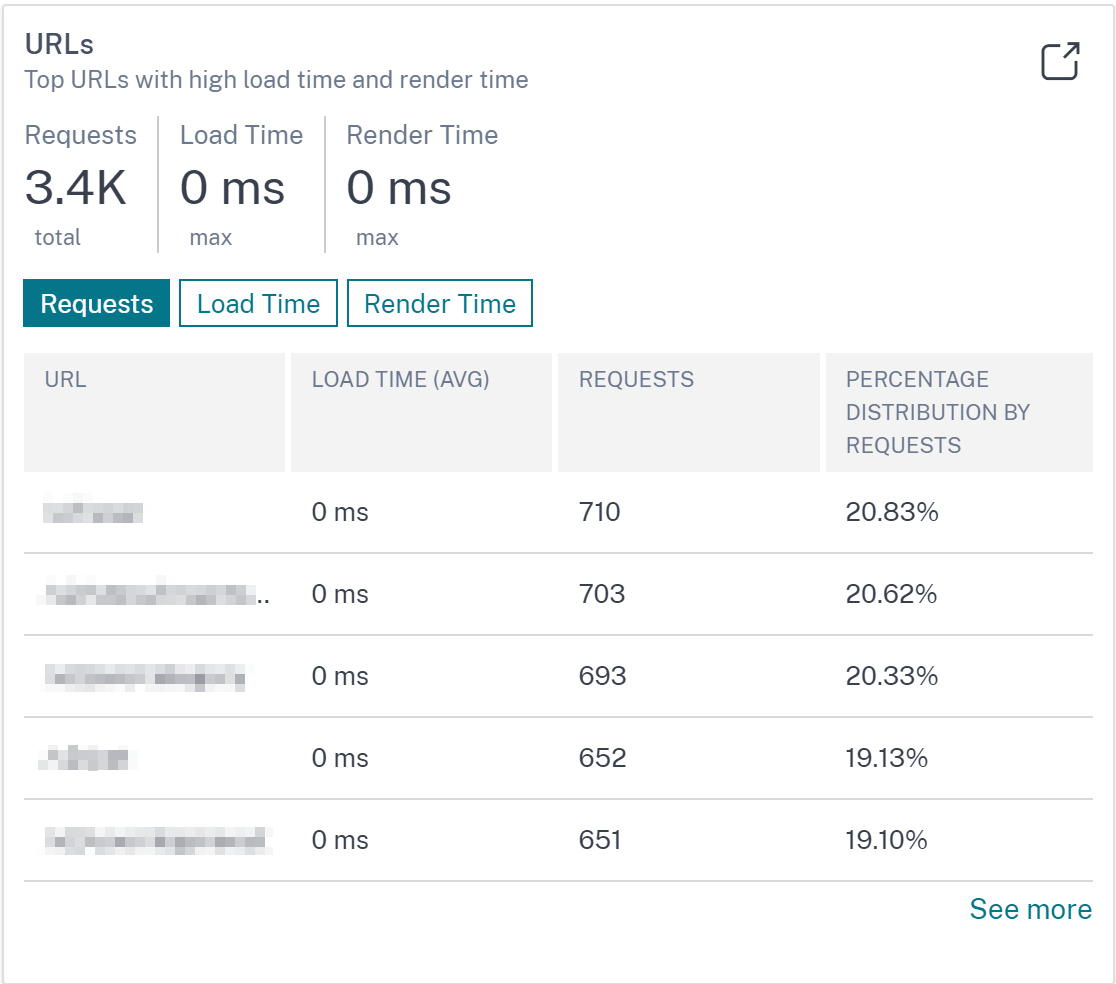
Task: Select the Requests tab button
Action: click(96, 303)
